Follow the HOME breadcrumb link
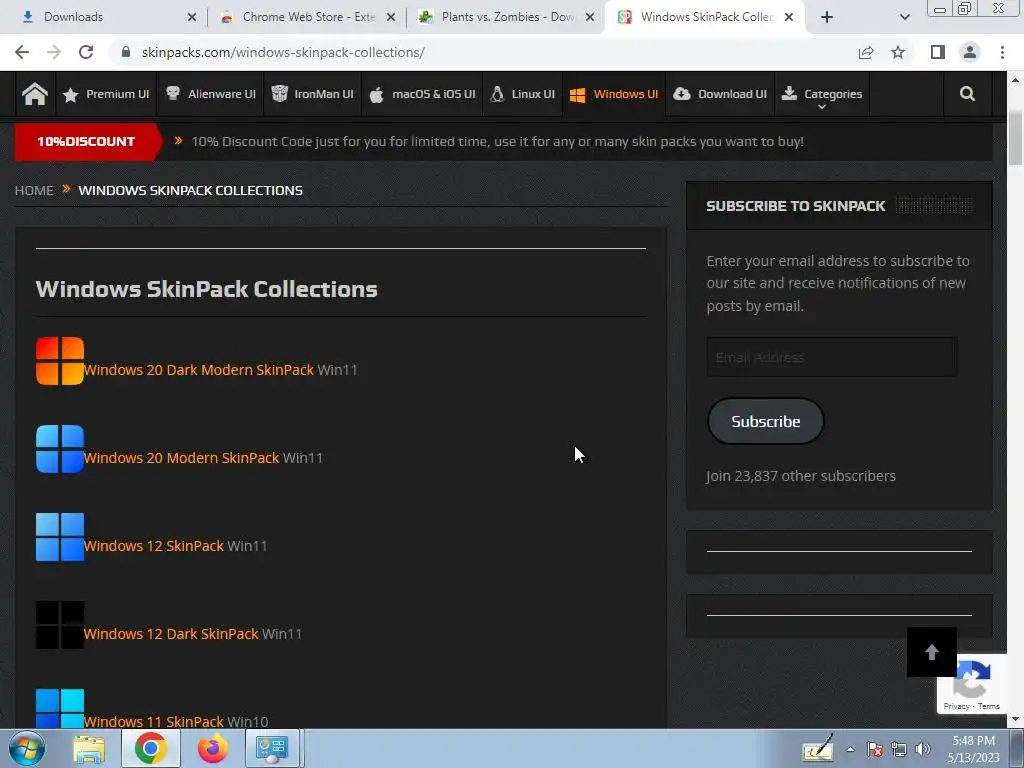The image size is (1024, 768). tap(34, 191)
